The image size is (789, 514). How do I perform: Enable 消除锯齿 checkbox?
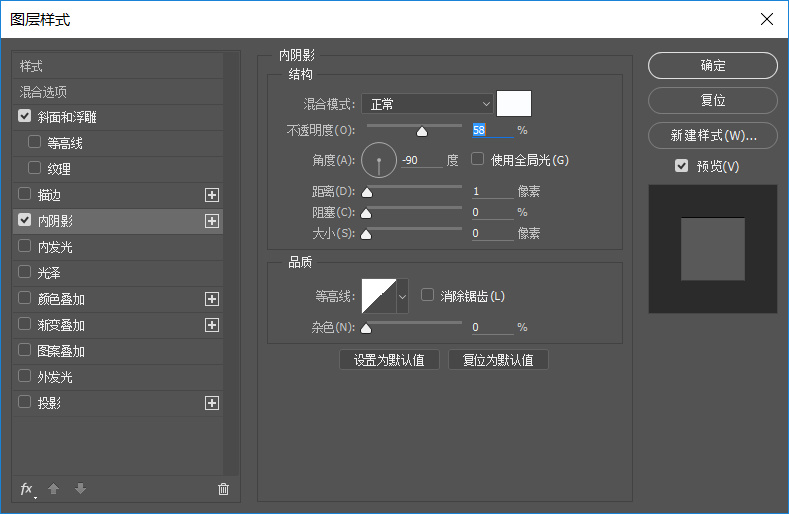point(428,295)
